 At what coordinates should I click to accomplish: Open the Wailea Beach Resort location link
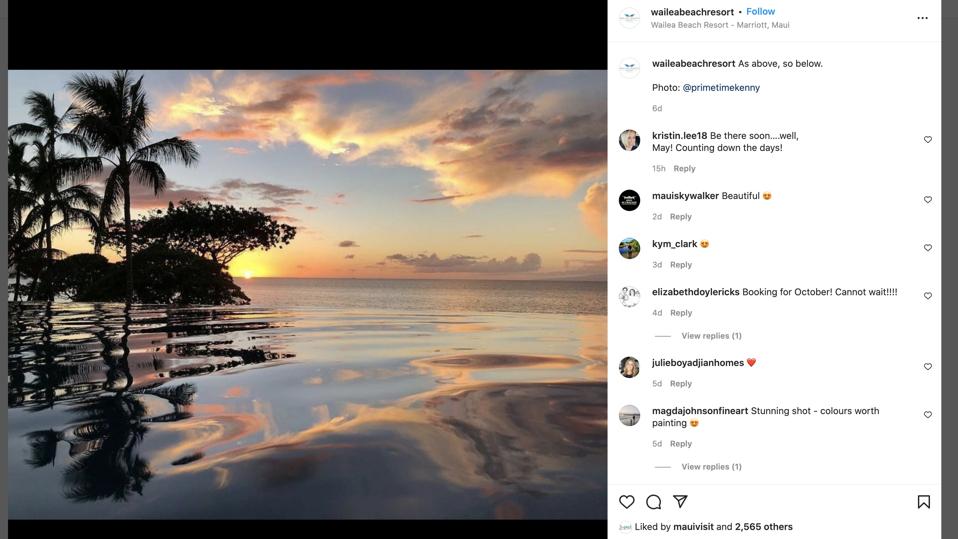point(720,25)
